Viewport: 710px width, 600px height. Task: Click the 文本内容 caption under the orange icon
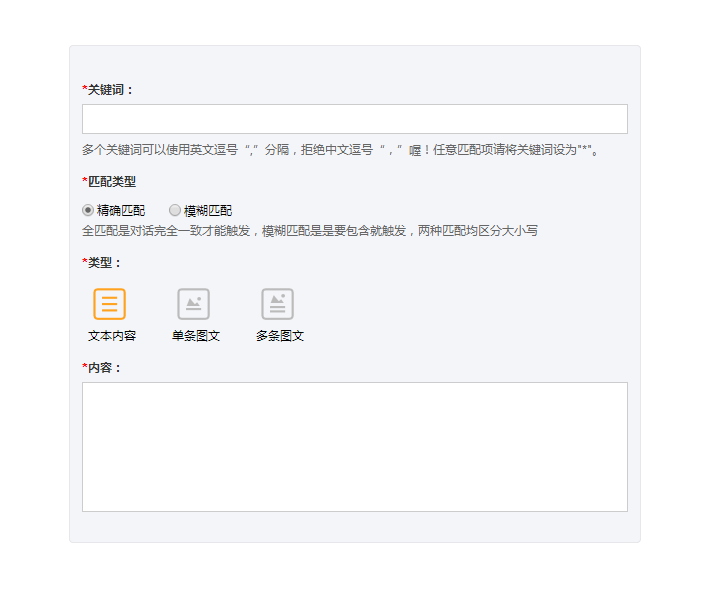click(x=112, y=336)
